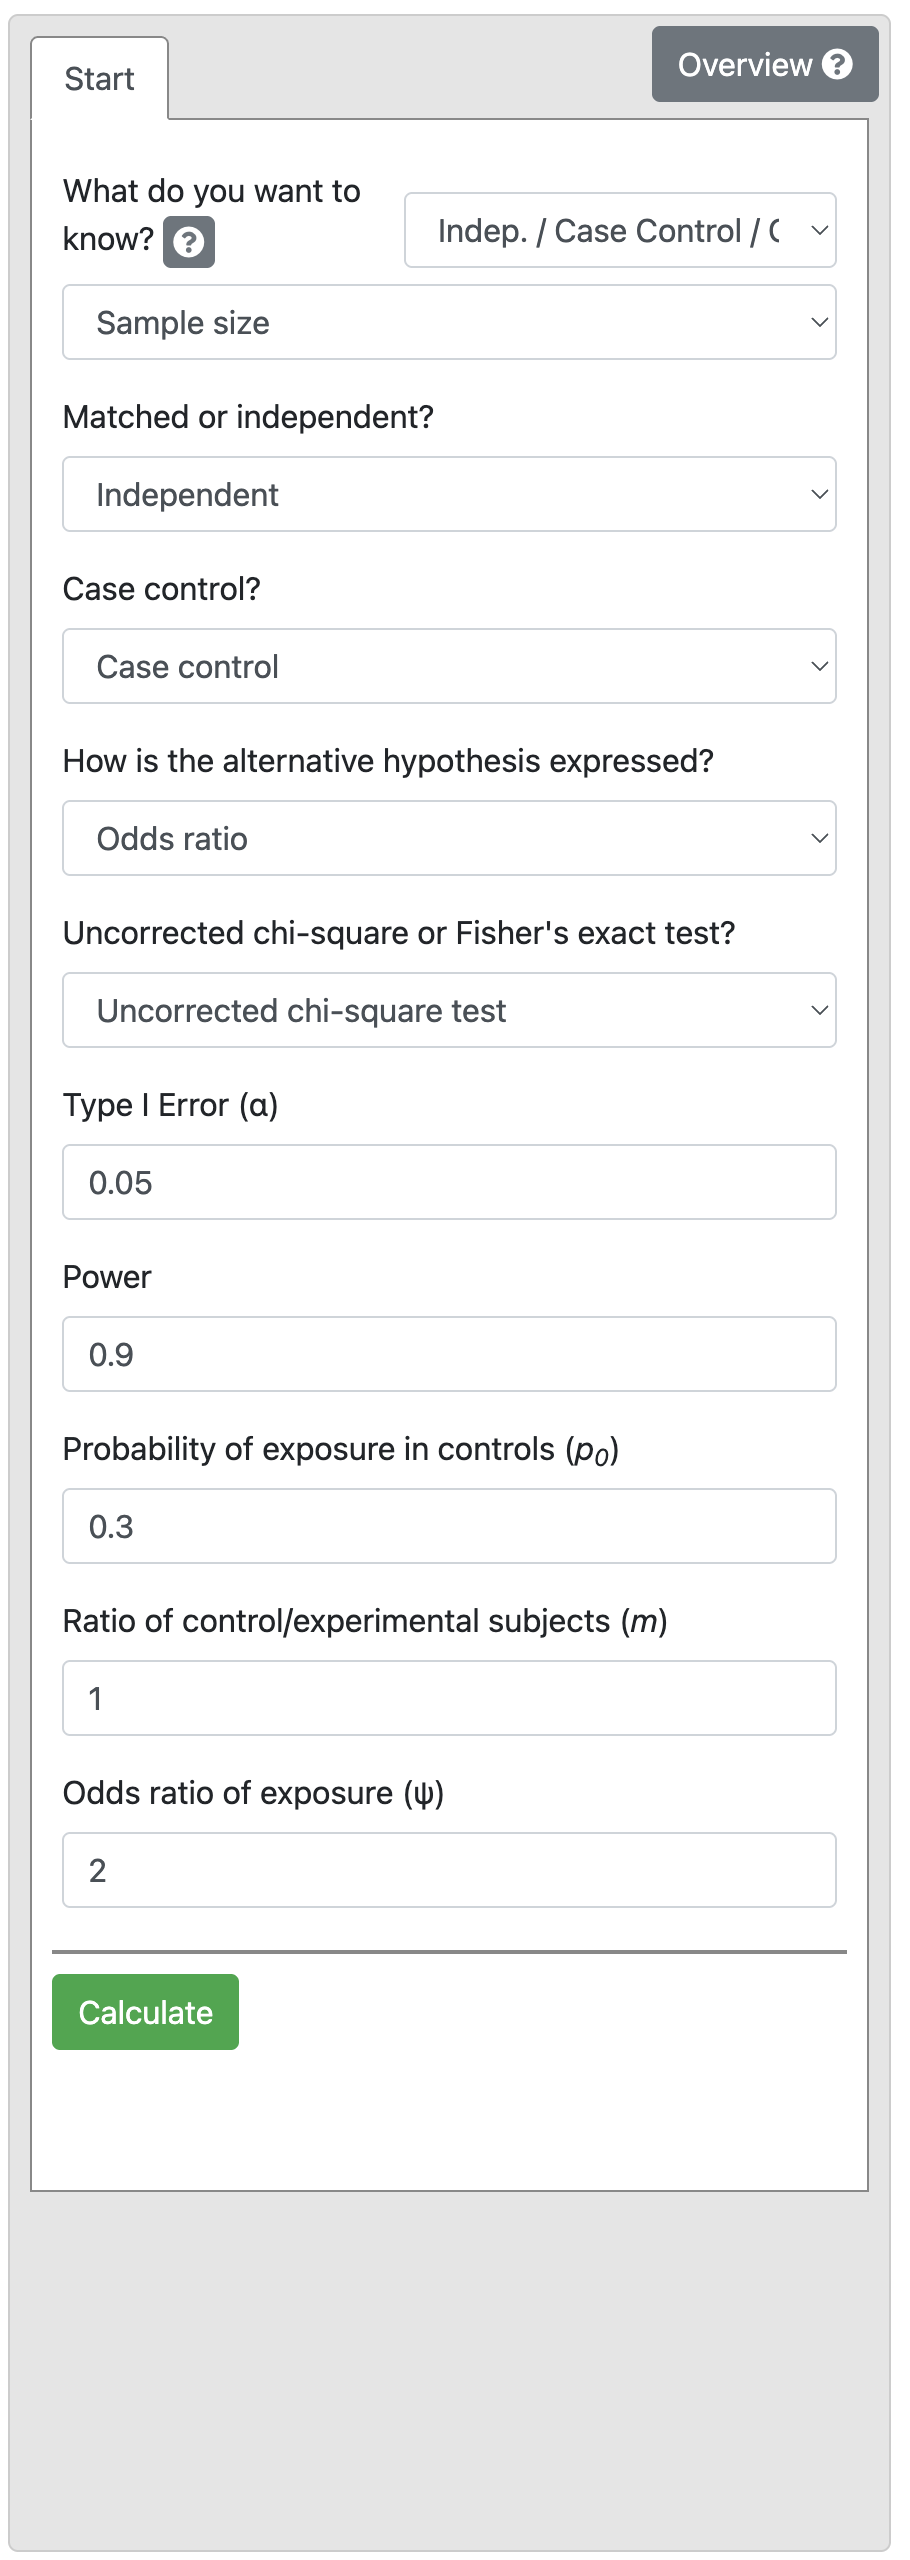Click the Type I Error alpha field
This screenshot has width=910, height=2560.
point(448,1183)
